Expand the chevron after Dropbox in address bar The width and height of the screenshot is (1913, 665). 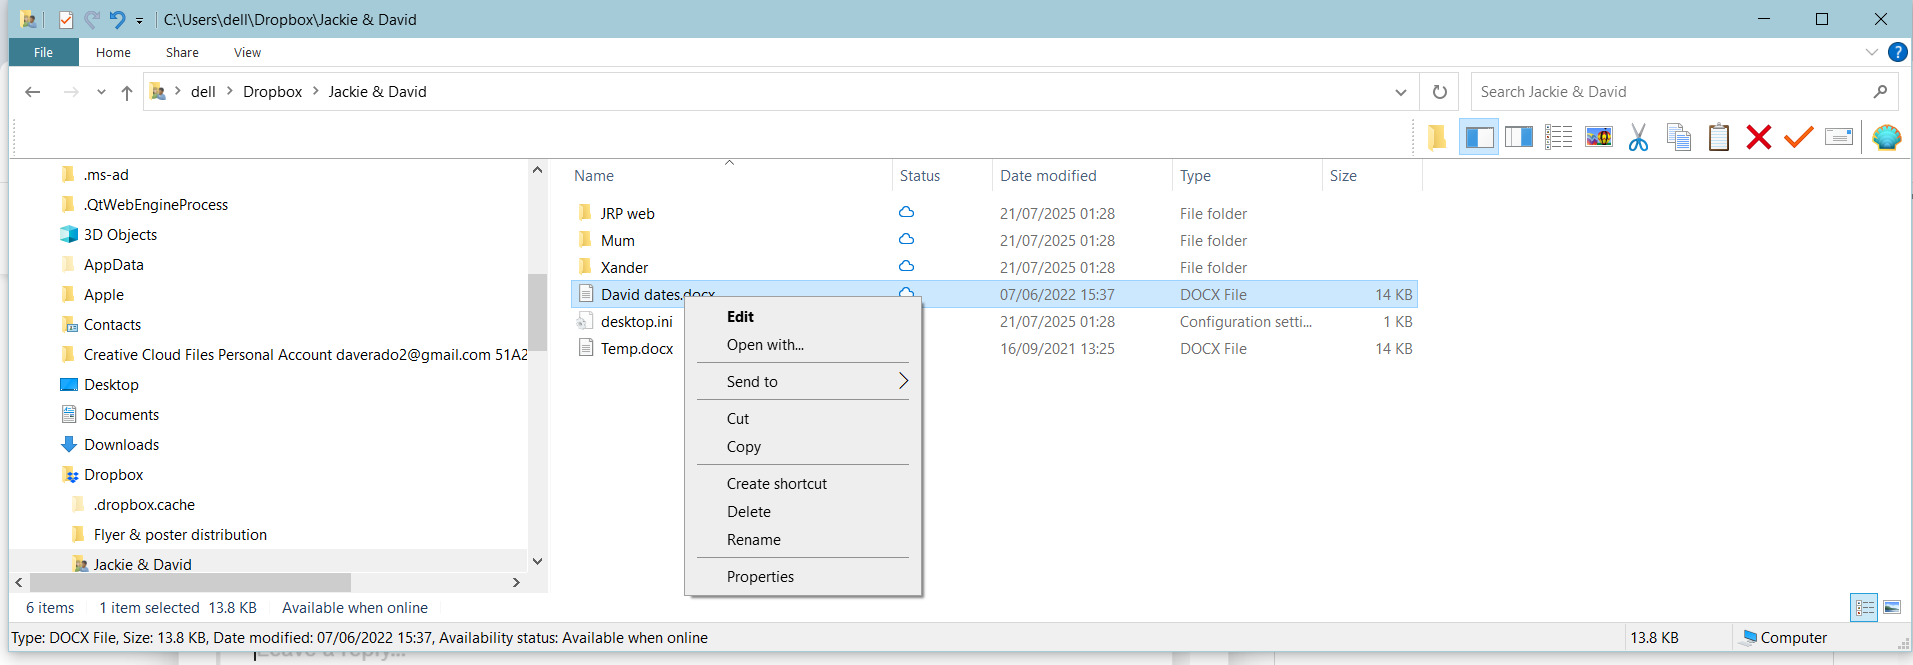point(316,91)
